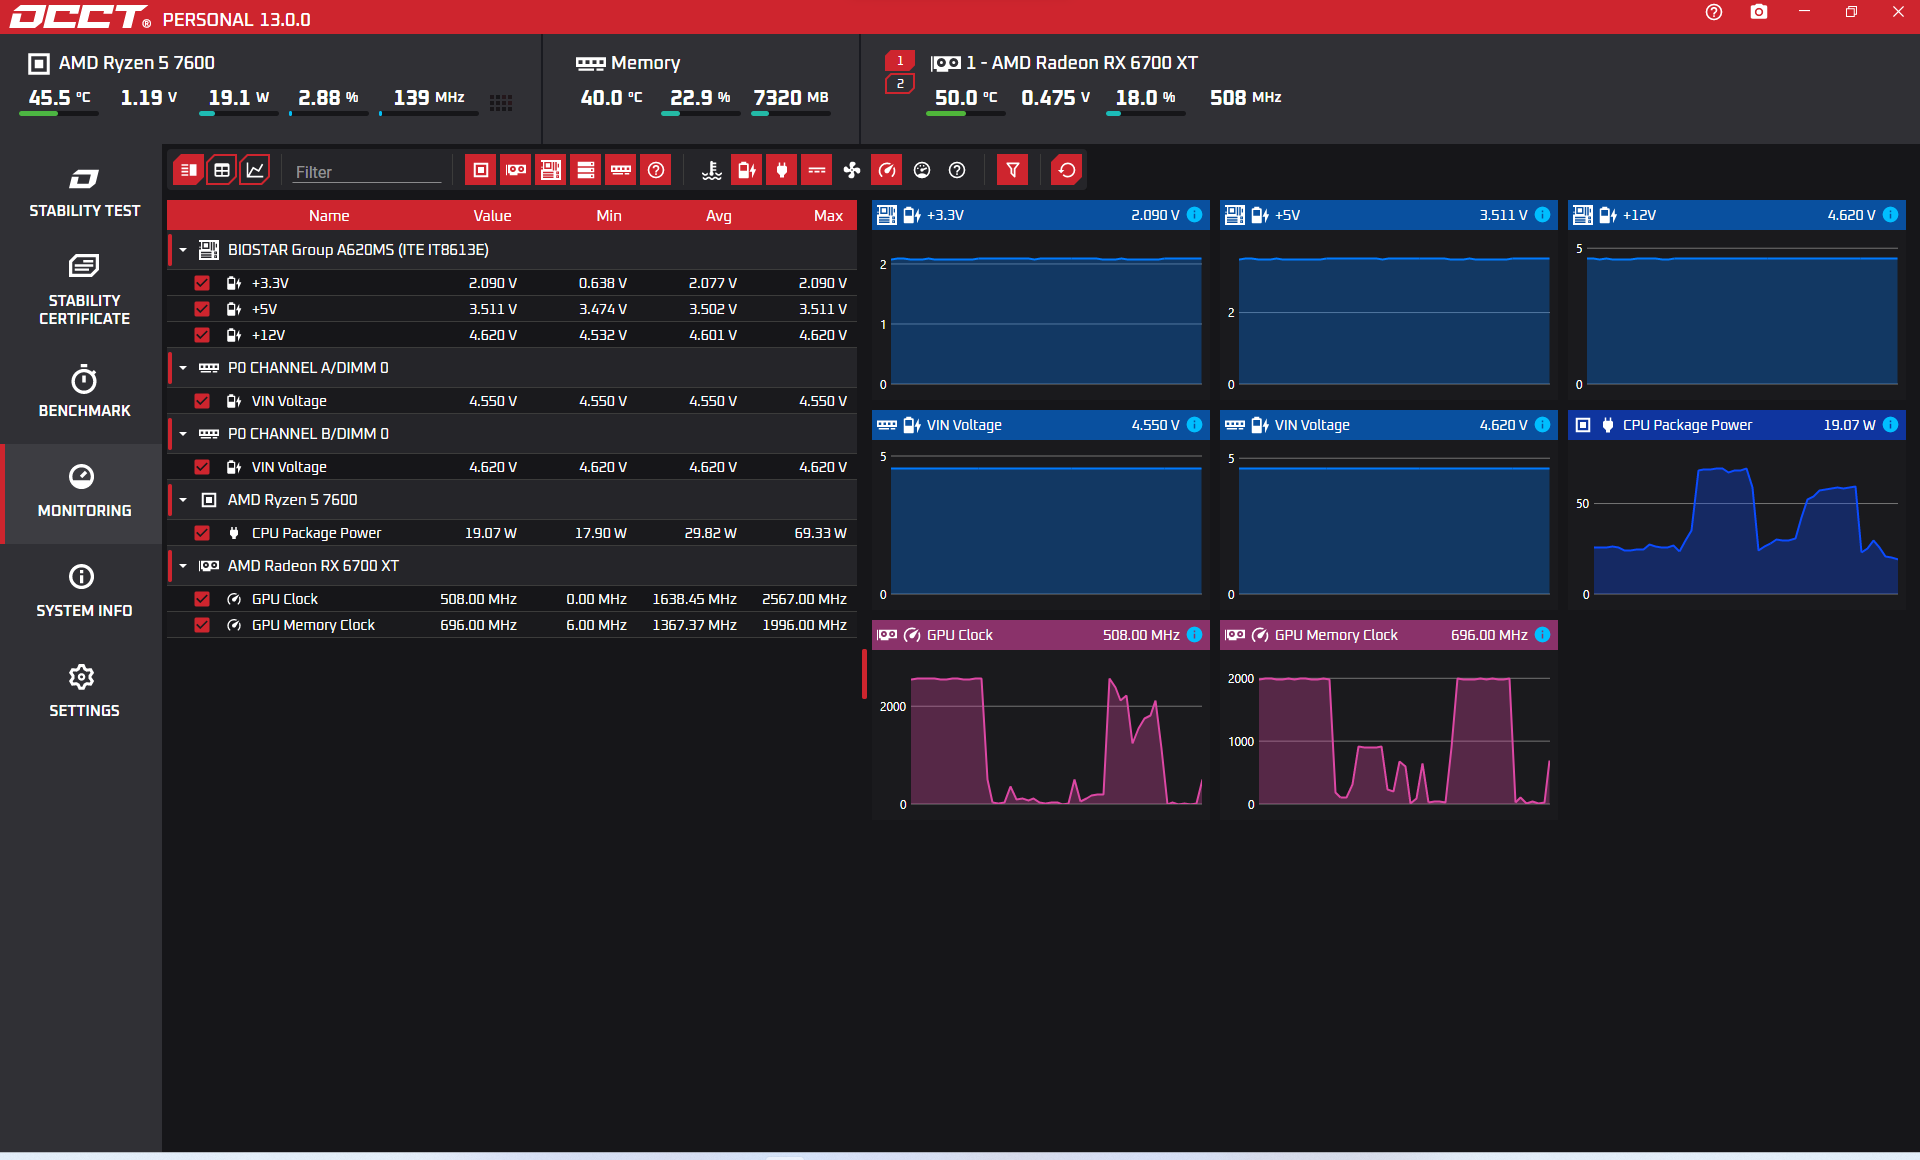Click the reset min/max values icon

1067,170
